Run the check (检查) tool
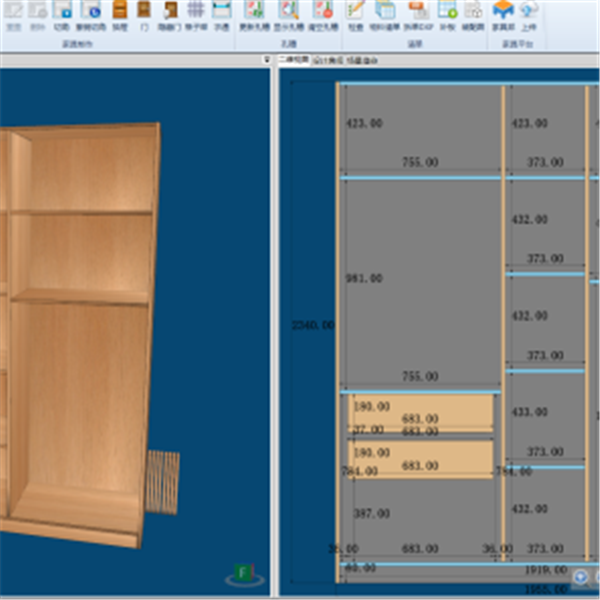This screenshot has height=600, width=600. point(356,14)
